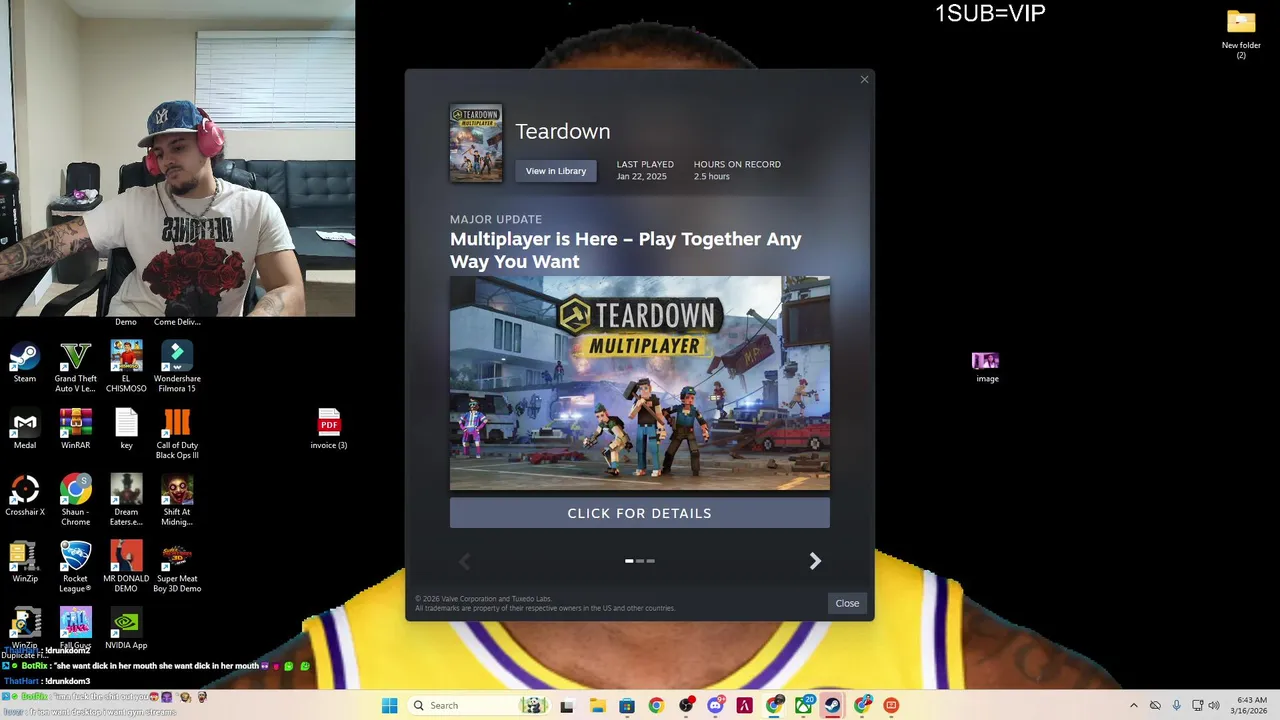Select the 'image' file on desktop
The width and height of the screenshot is (1280, 720).
coord(986,366)
